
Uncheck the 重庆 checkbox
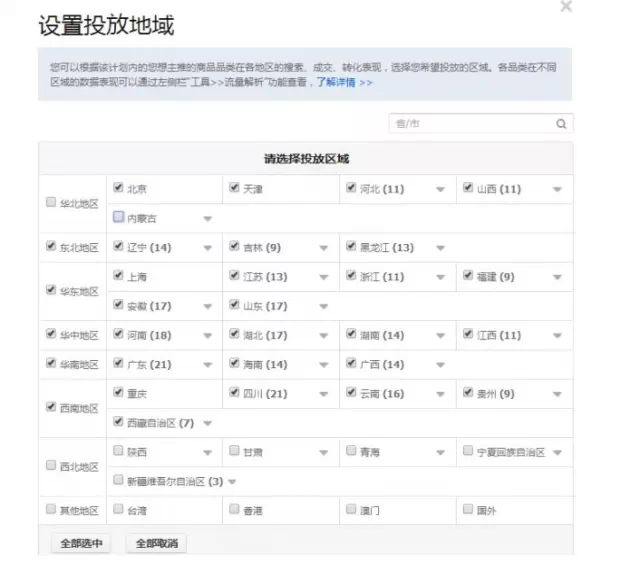pos(118,392)
